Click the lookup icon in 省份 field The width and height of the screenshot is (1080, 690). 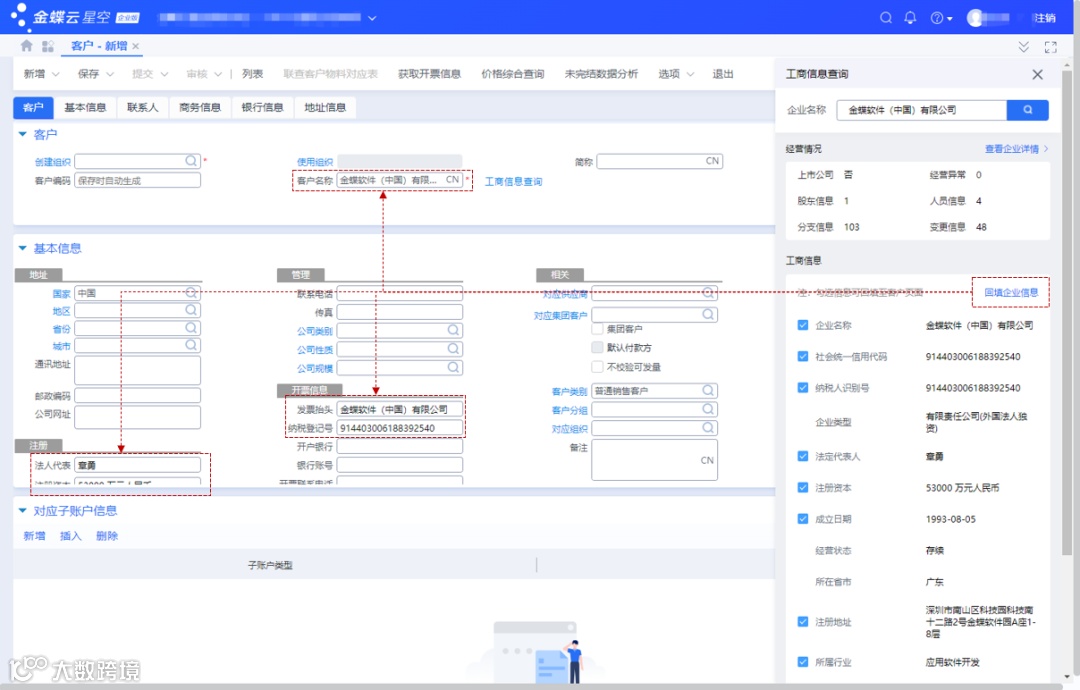point(191,328)
